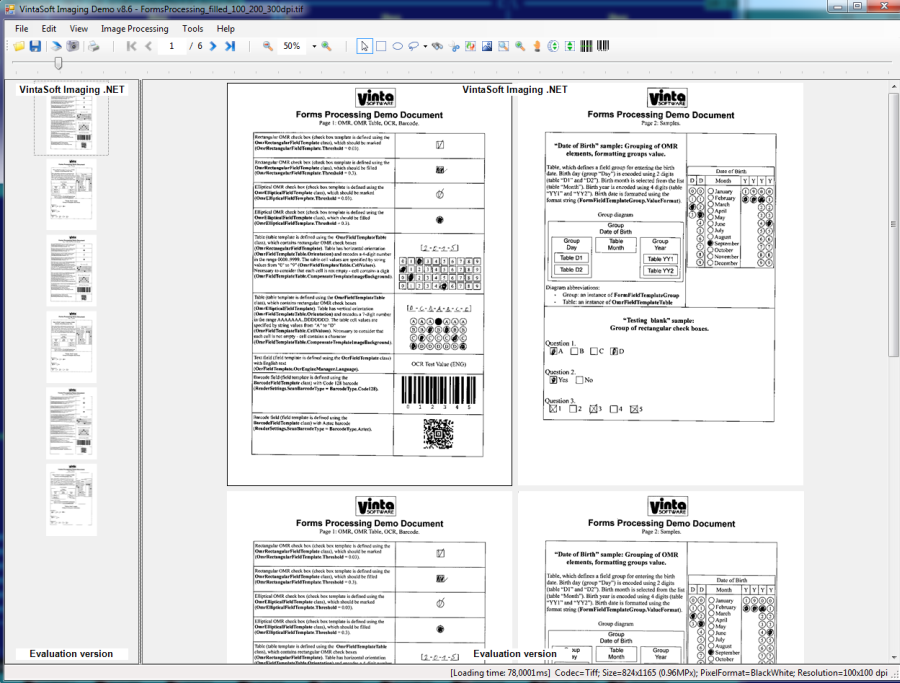Expand the lasso tool options arrow
The image size is (900, 683).
pos(425,46)
